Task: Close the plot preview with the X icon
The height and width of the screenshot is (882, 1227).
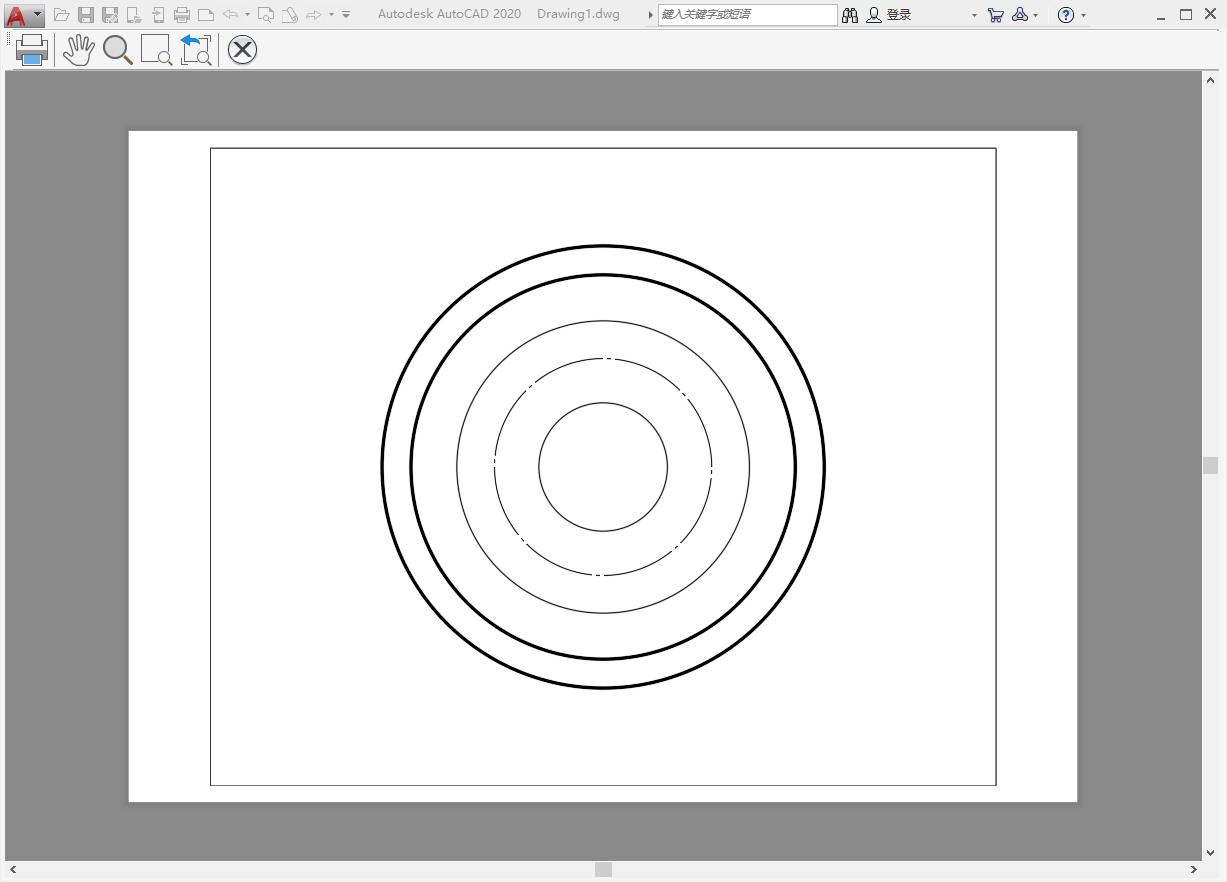Action: (x=242, y=50)
